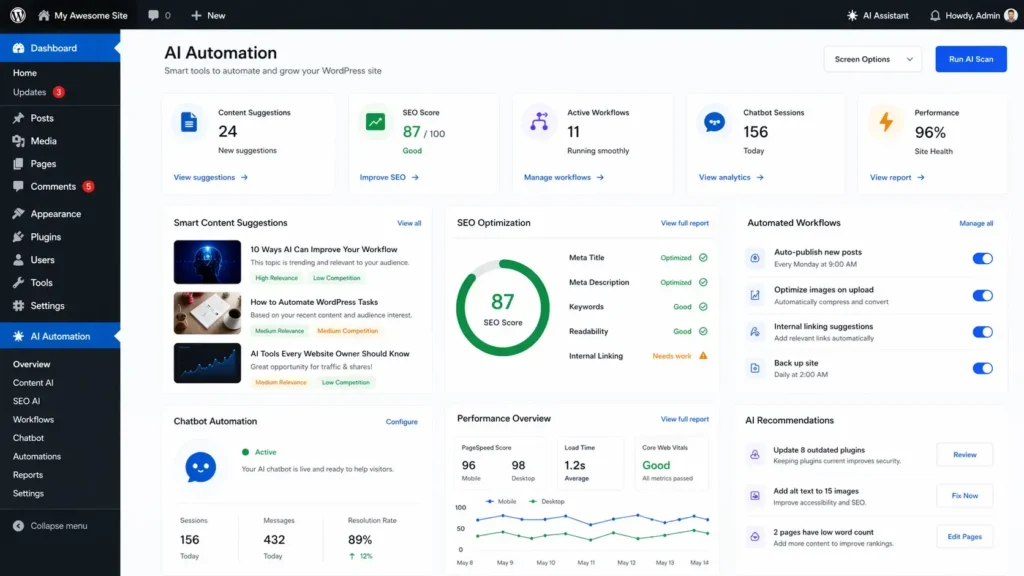Image resolution: width=1024 pixels, height=576 pixels.
Task: Open the AI Assistant sparkle icon
Action: point(852,15)
